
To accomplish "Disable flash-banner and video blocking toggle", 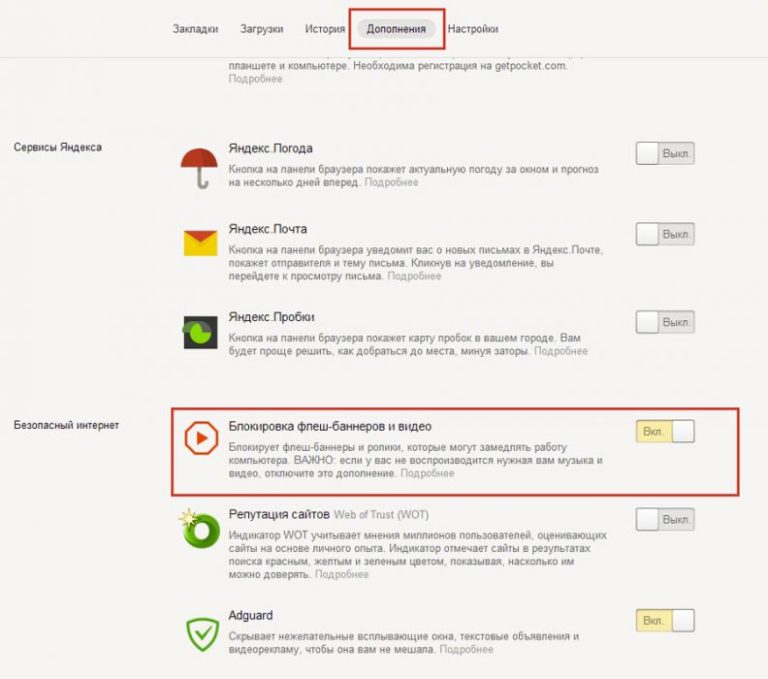I will (665, 431).
